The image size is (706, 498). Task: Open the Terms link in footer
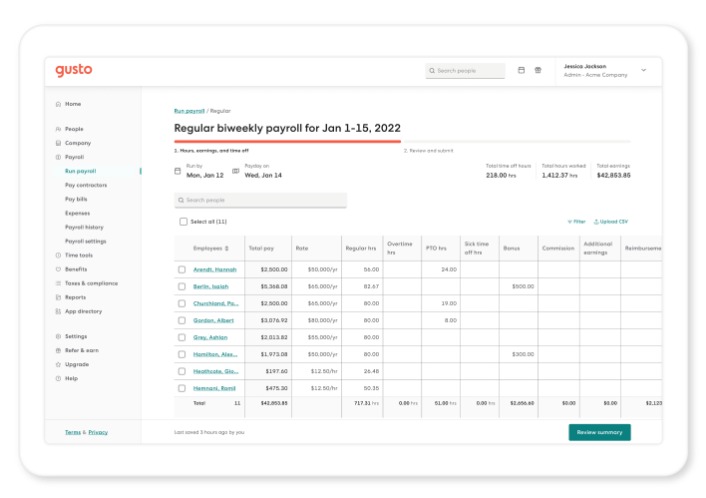[72, 432]
